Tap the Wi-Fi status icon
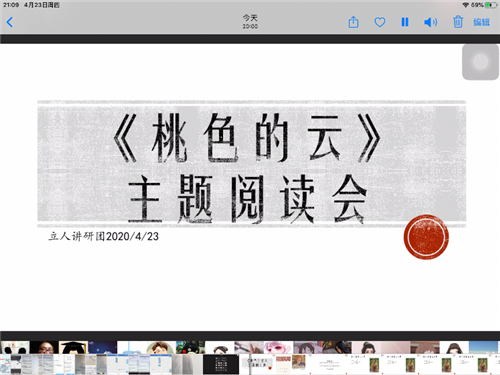The image size is (500, 375). (x=466, y=5)
